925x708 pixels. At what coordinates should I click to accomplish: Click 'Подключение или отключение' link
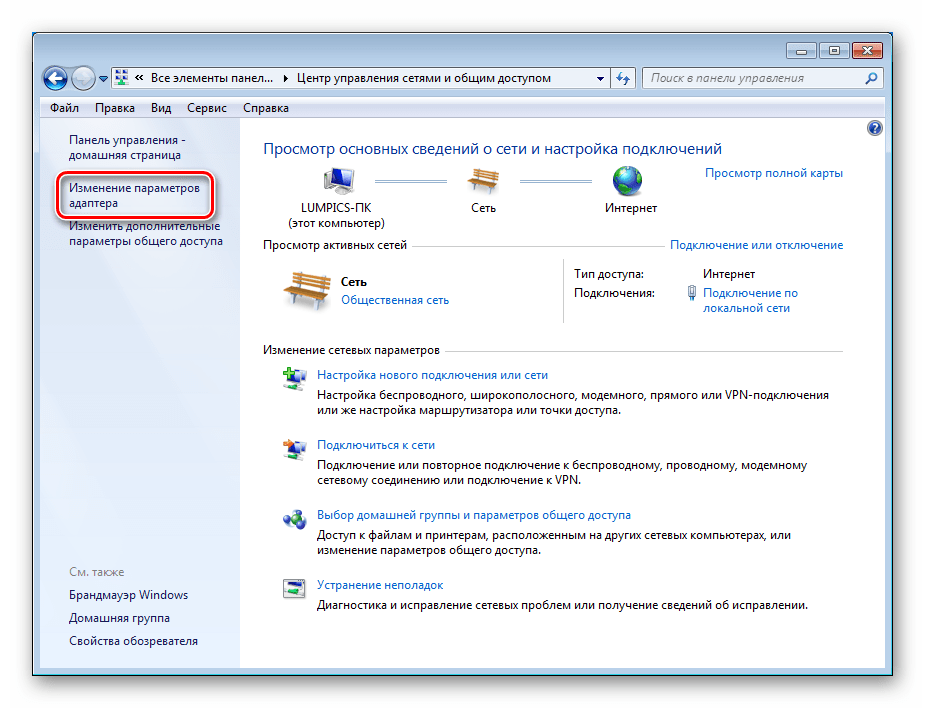coord(756,245)
